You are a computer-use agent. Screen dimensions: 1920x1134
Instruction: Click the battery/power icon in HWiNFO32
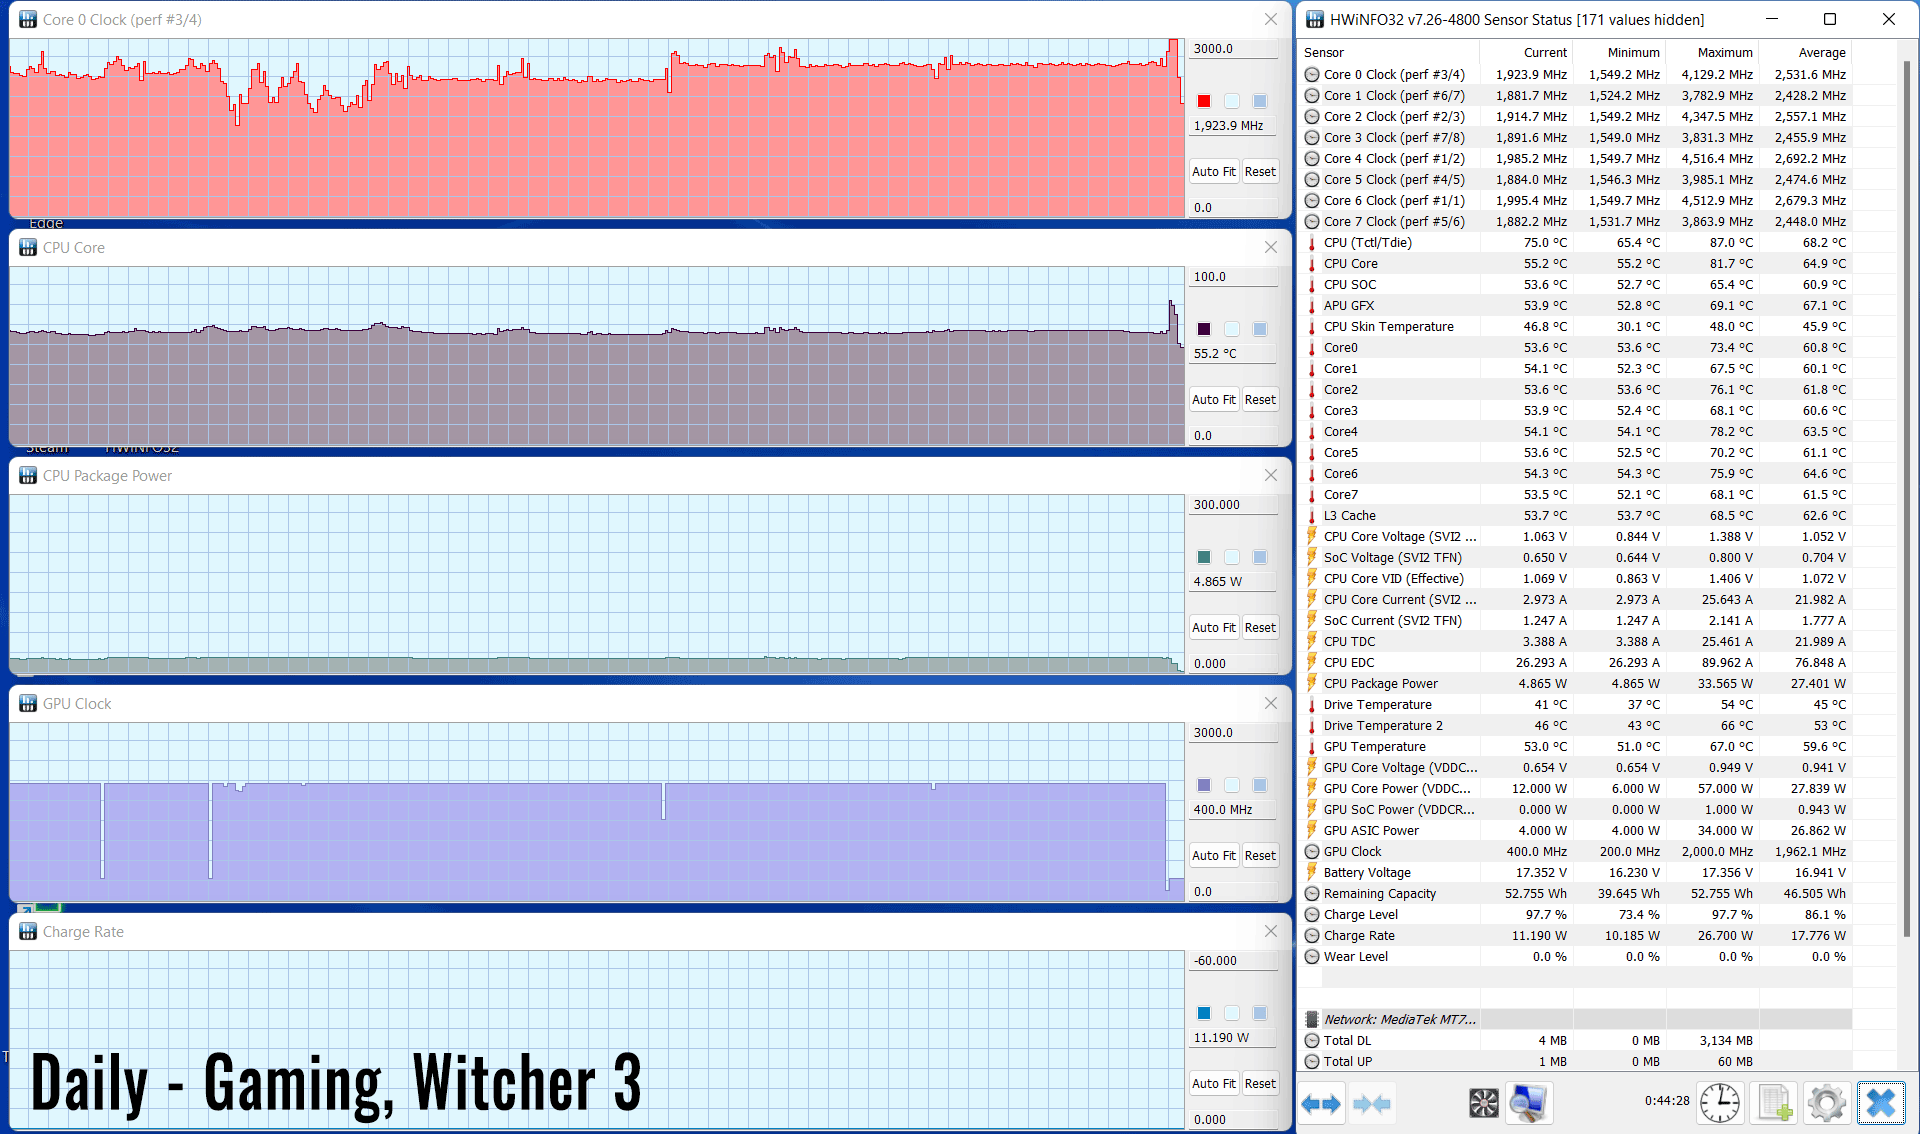(1314, 872)
